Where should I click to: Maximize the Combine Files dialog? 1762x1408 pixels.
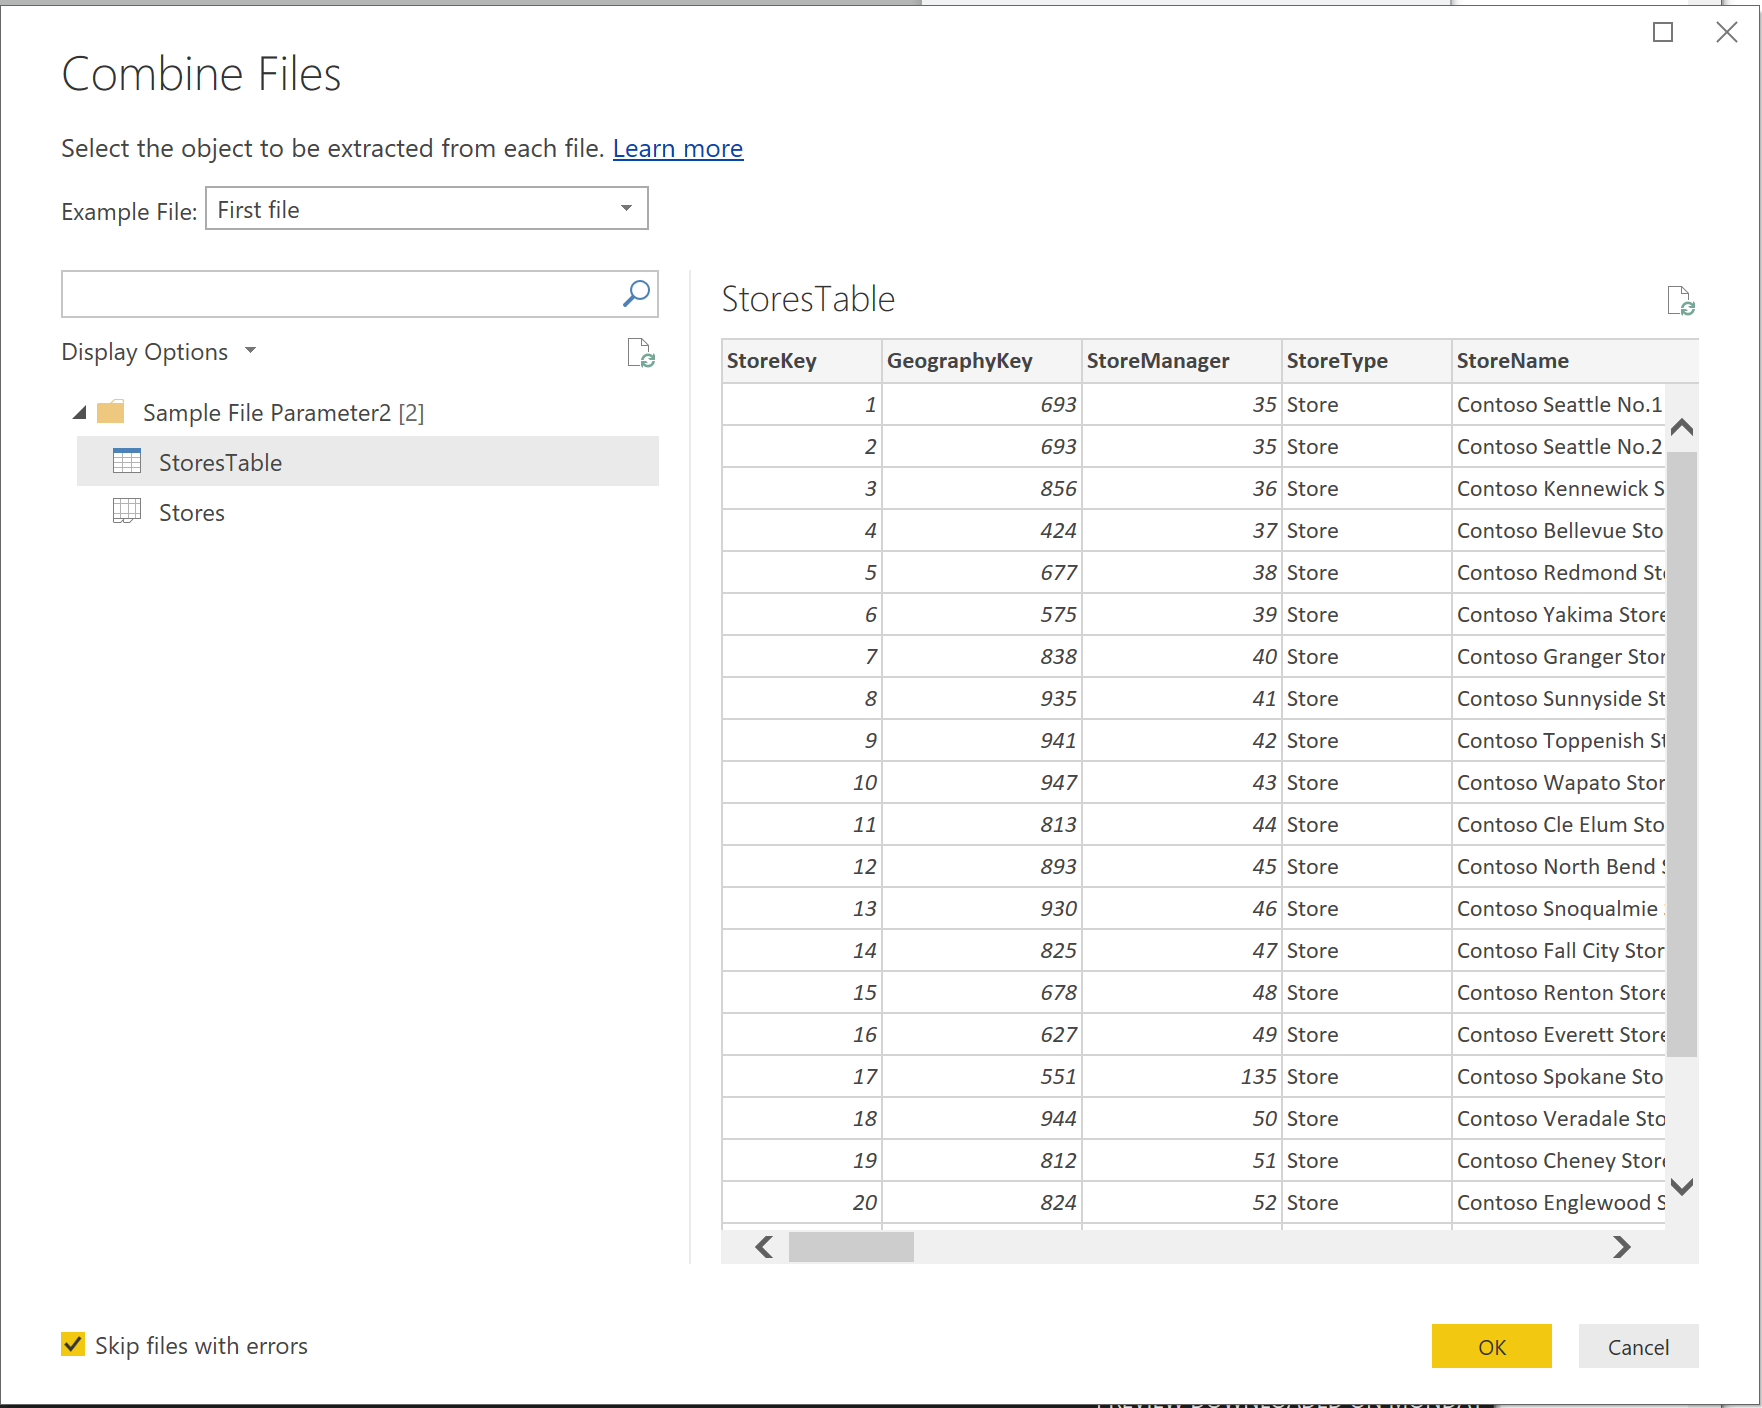coord(1663,32)
